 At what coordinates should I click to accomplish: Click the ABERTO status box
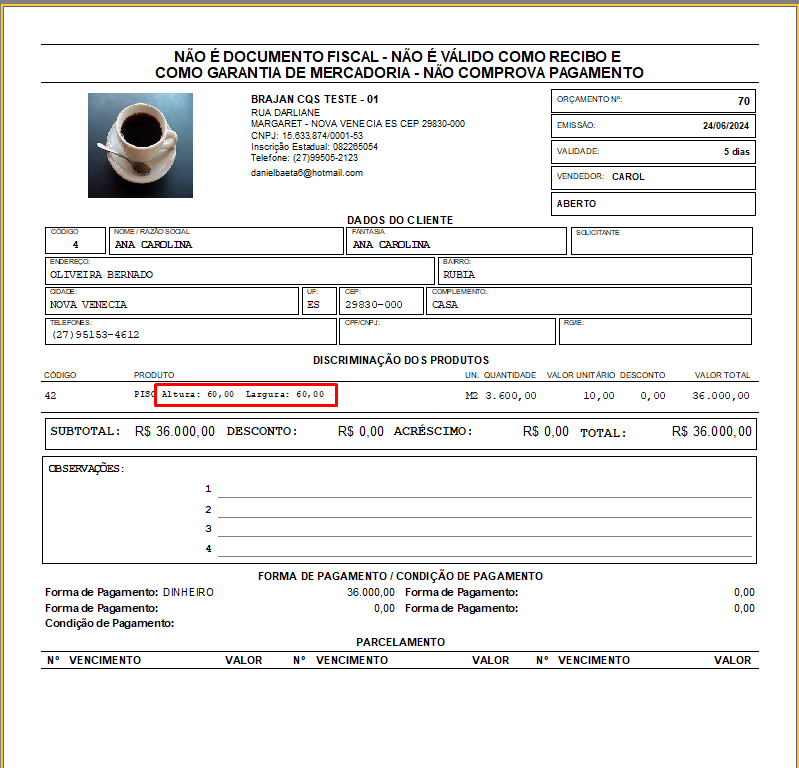(653, 203)
